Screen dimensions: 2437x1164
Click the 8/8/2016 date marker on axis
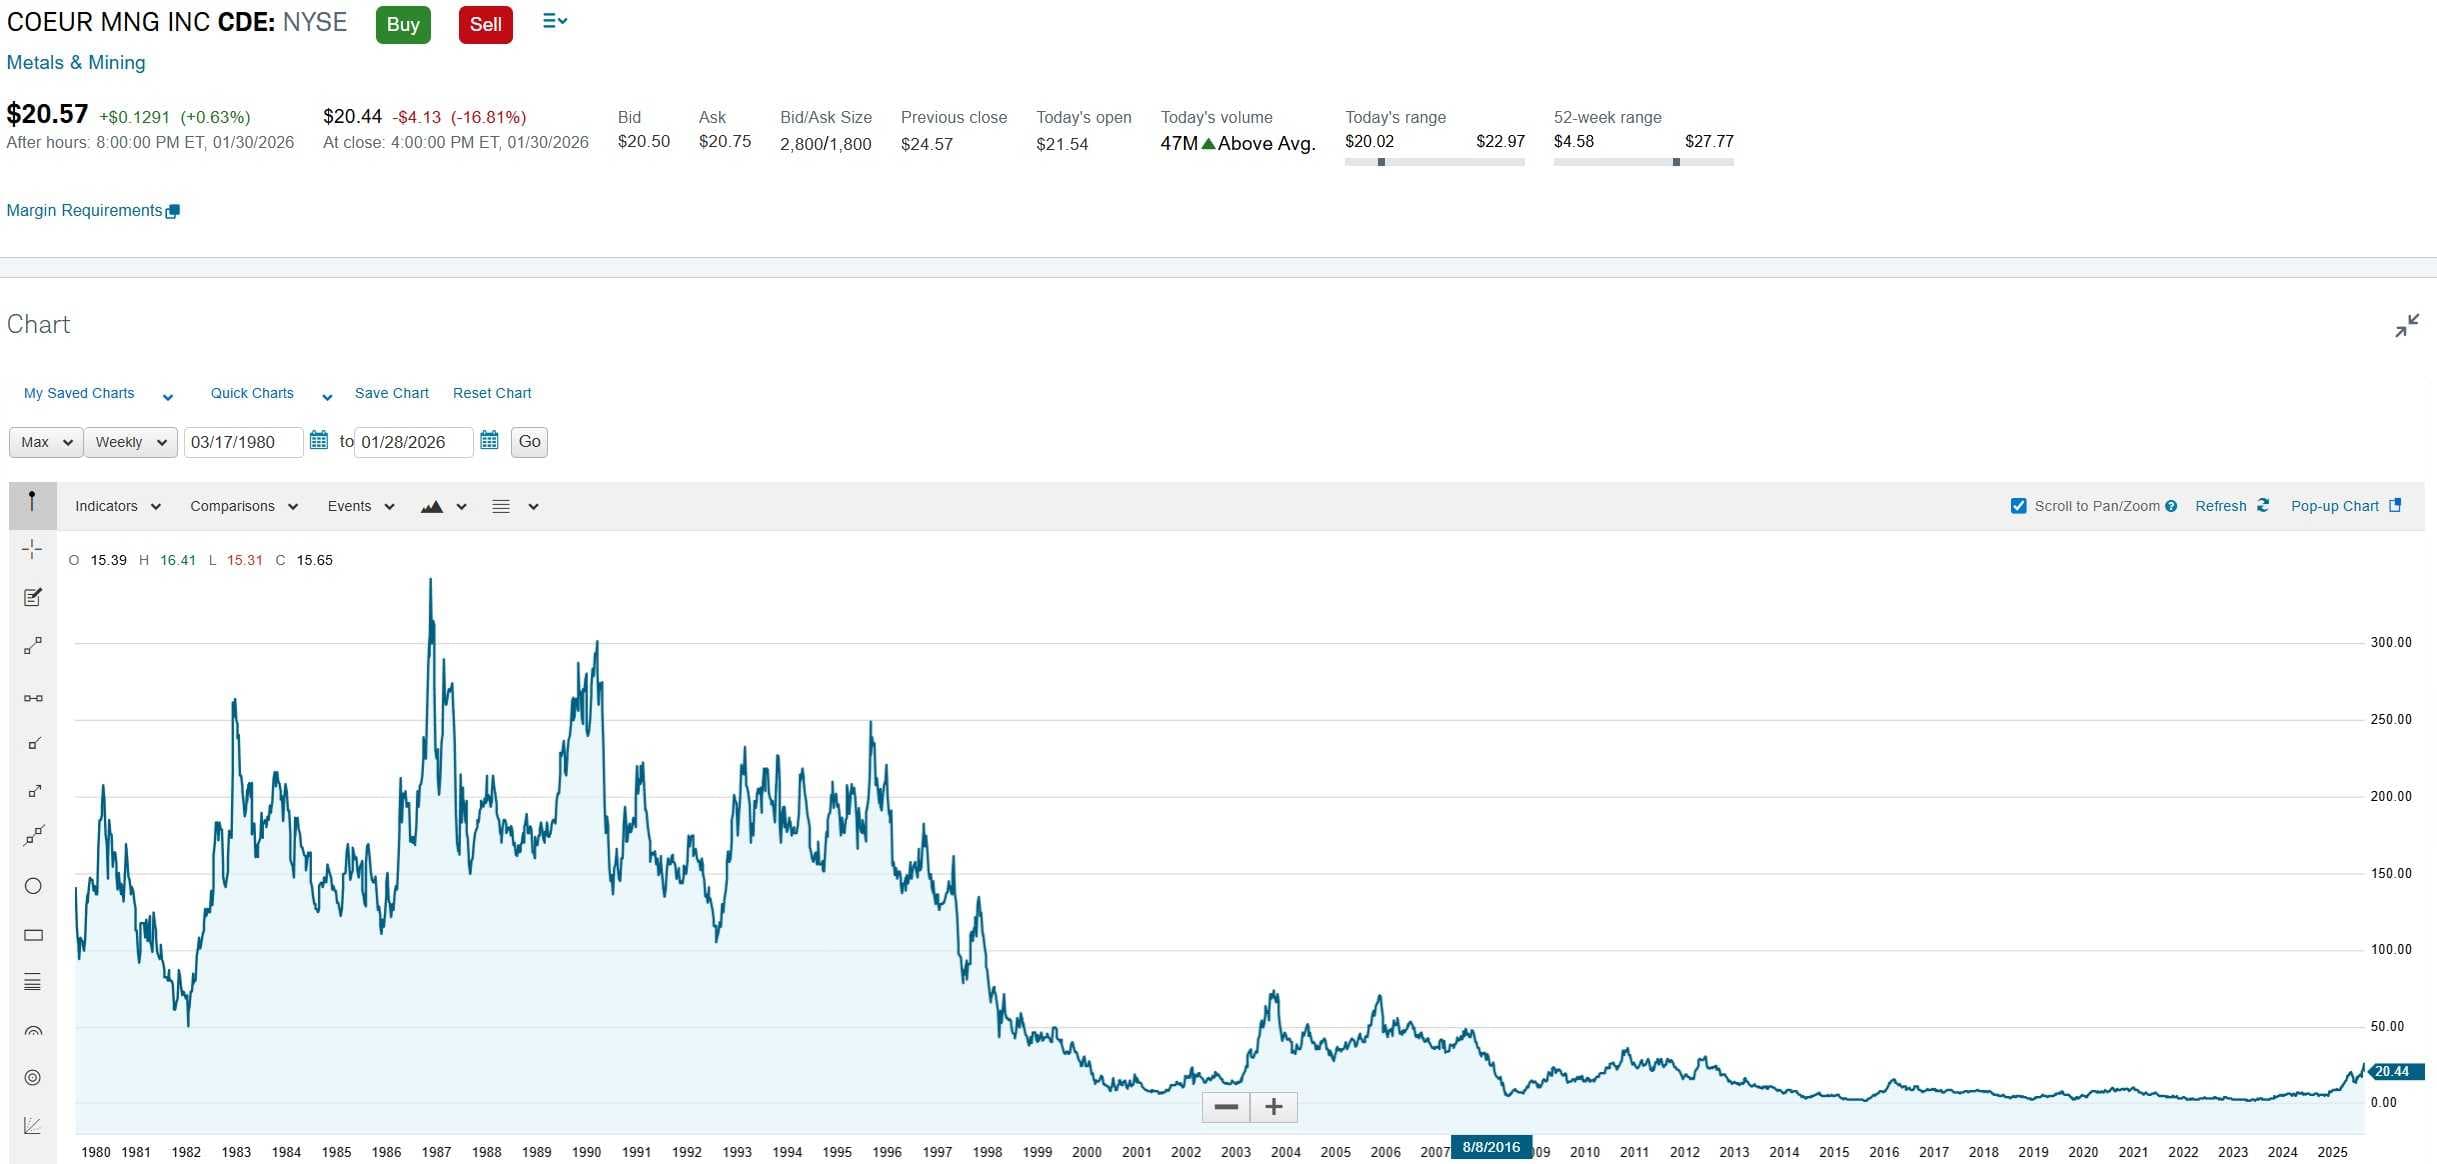pyautogui.click(x=1491, y=1148)
